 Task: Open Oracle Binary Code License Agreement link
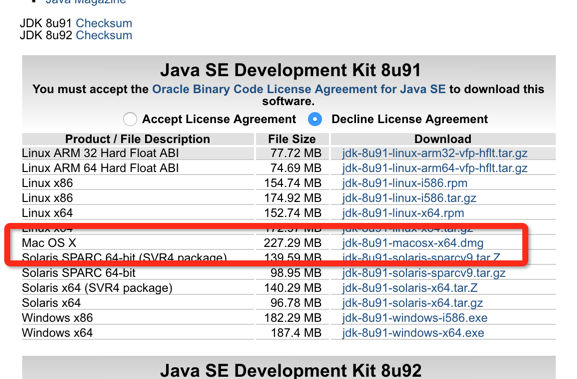click(299, 89)
